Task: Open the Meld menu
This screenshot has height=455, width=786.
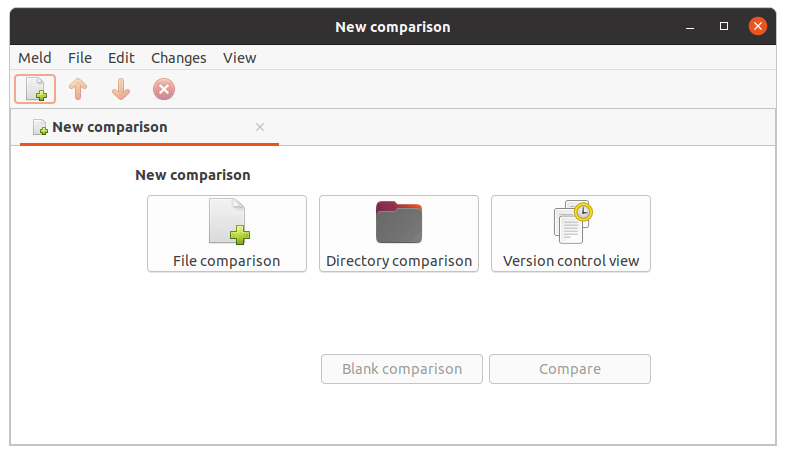Action: [x=35, y=58]
